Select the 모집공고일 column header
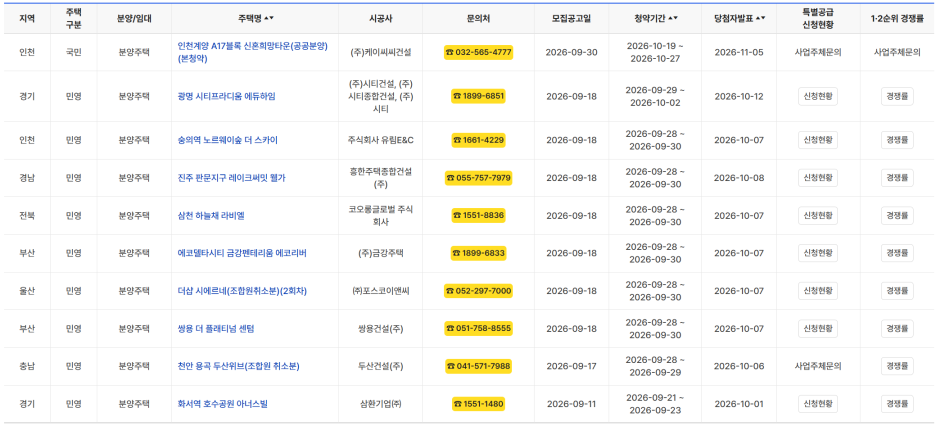The height and width of the screenshot is (426, 936). click(571, 18)
